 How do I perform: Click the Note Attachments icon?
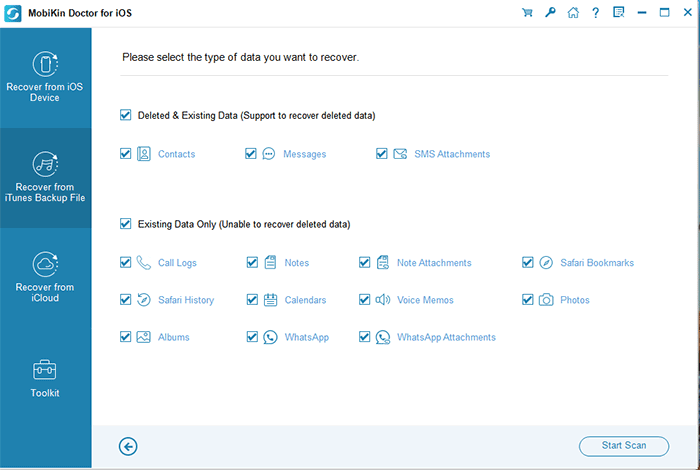tap(383, 262)
